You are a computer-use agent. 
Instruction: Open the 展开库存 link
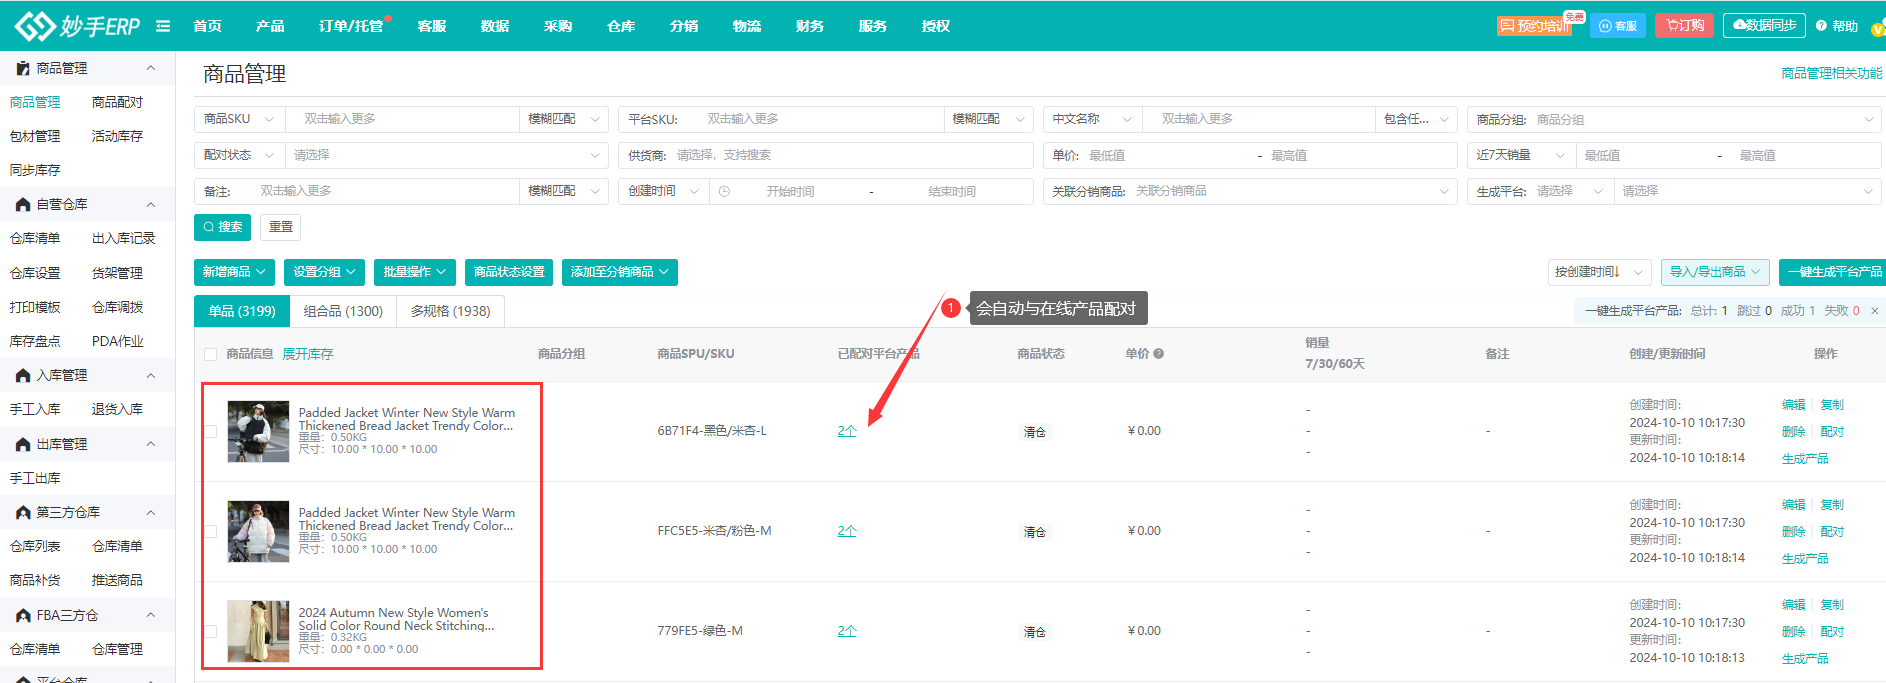coord(307,354)
